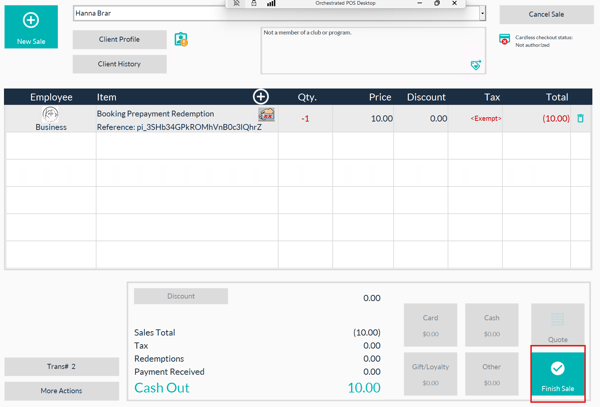Image resolution: width=600 pixels, height=407 pixels.
Task: Open Client Profile
Action: (119, 40)
